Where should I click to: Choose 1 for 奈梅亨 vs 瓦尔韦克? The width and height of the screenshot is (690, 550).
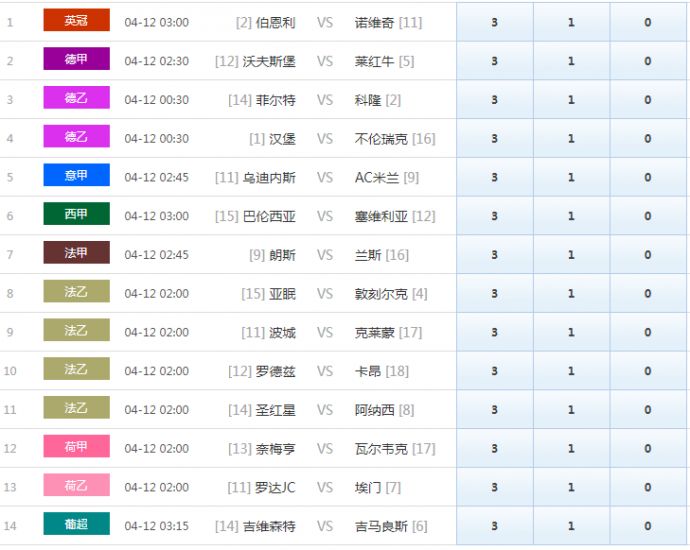(x=571, y=448)
